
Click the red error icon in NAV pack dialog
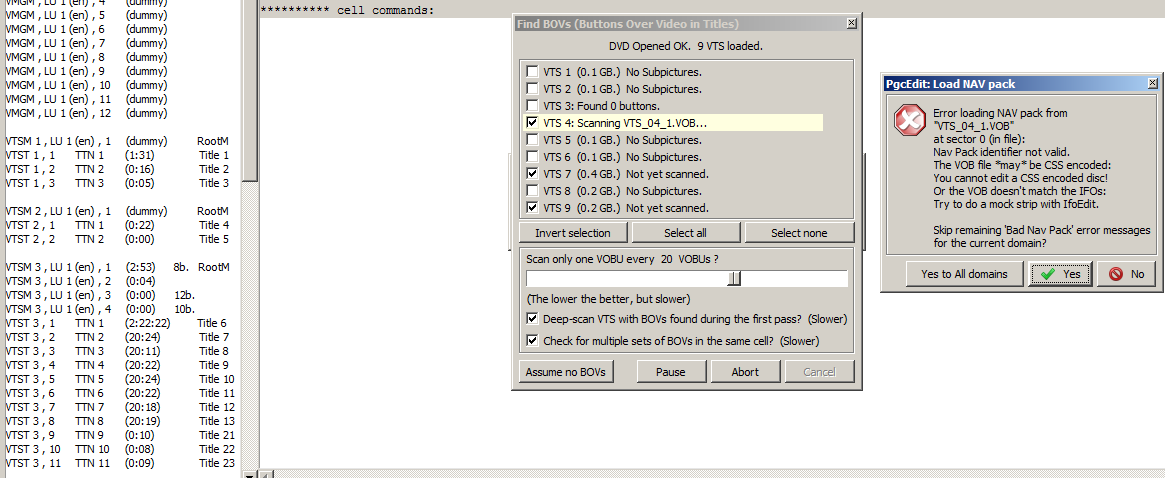909,120
